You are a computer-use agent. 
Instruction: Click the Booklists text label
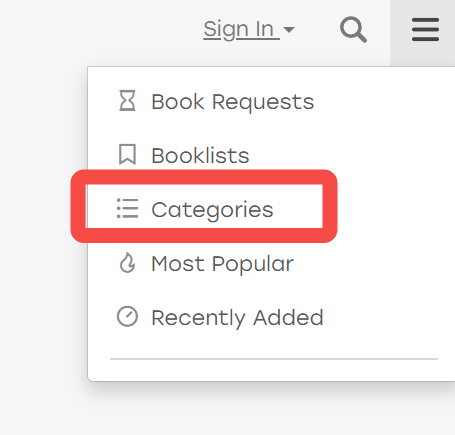200,155
